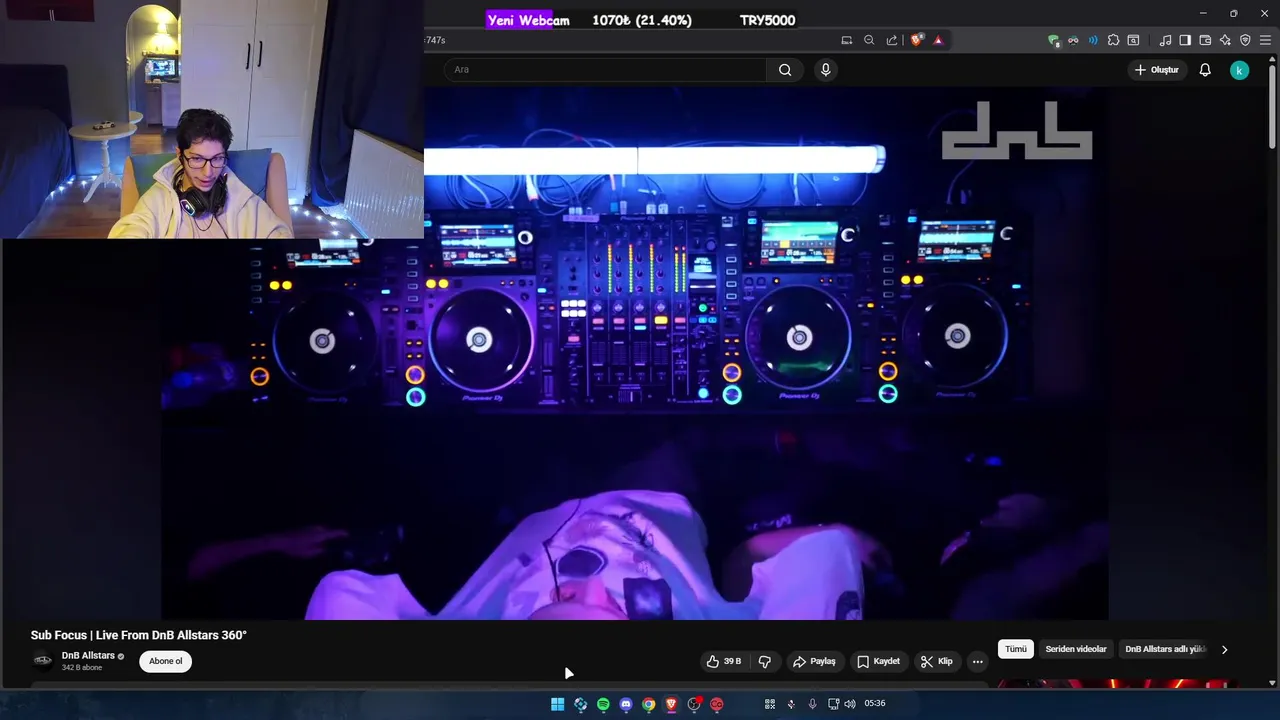The width and height of the screenshot is (1280, 720).
Task: Toggle the browser sidebar panel
Action: (x=1185, y=40)
